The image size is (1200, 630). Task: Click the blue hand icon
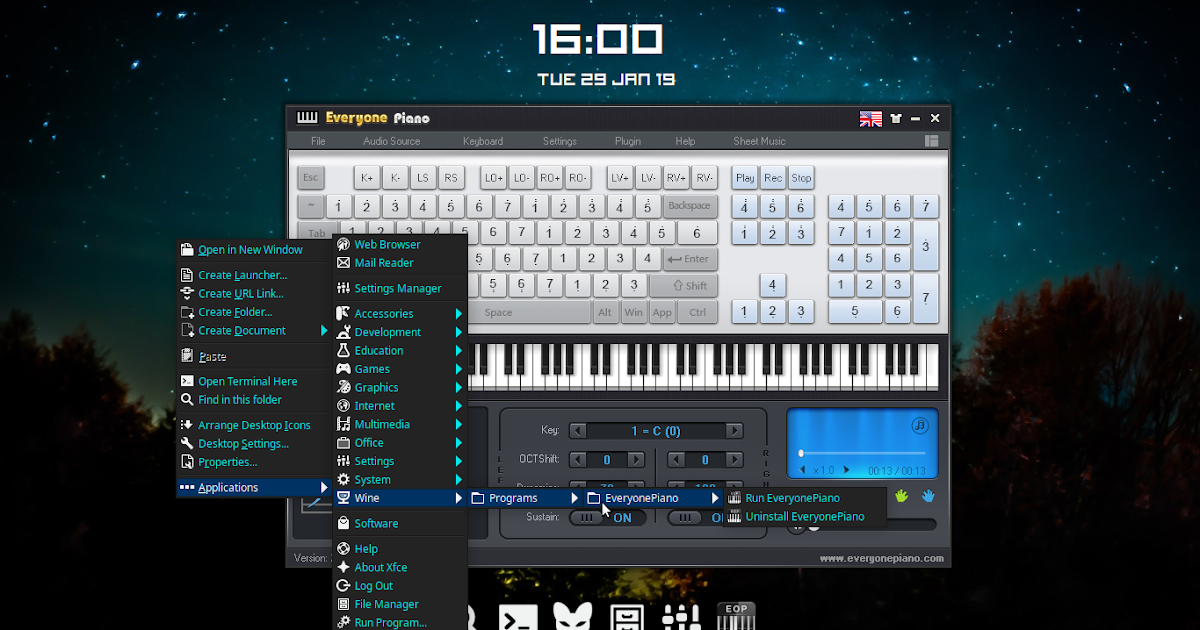[x=928, y=495]
